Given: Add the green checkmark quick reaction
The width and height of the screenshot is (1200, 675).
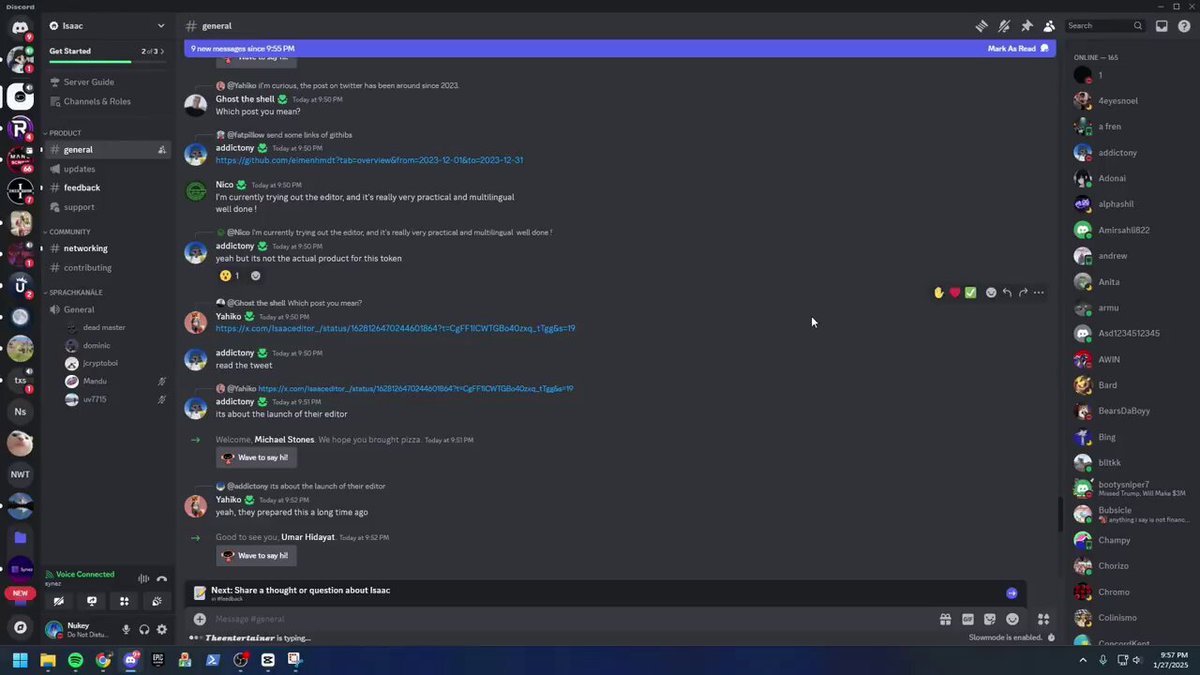Looking at the screenshot, I should pyautogui.click(x=970, y=293).
